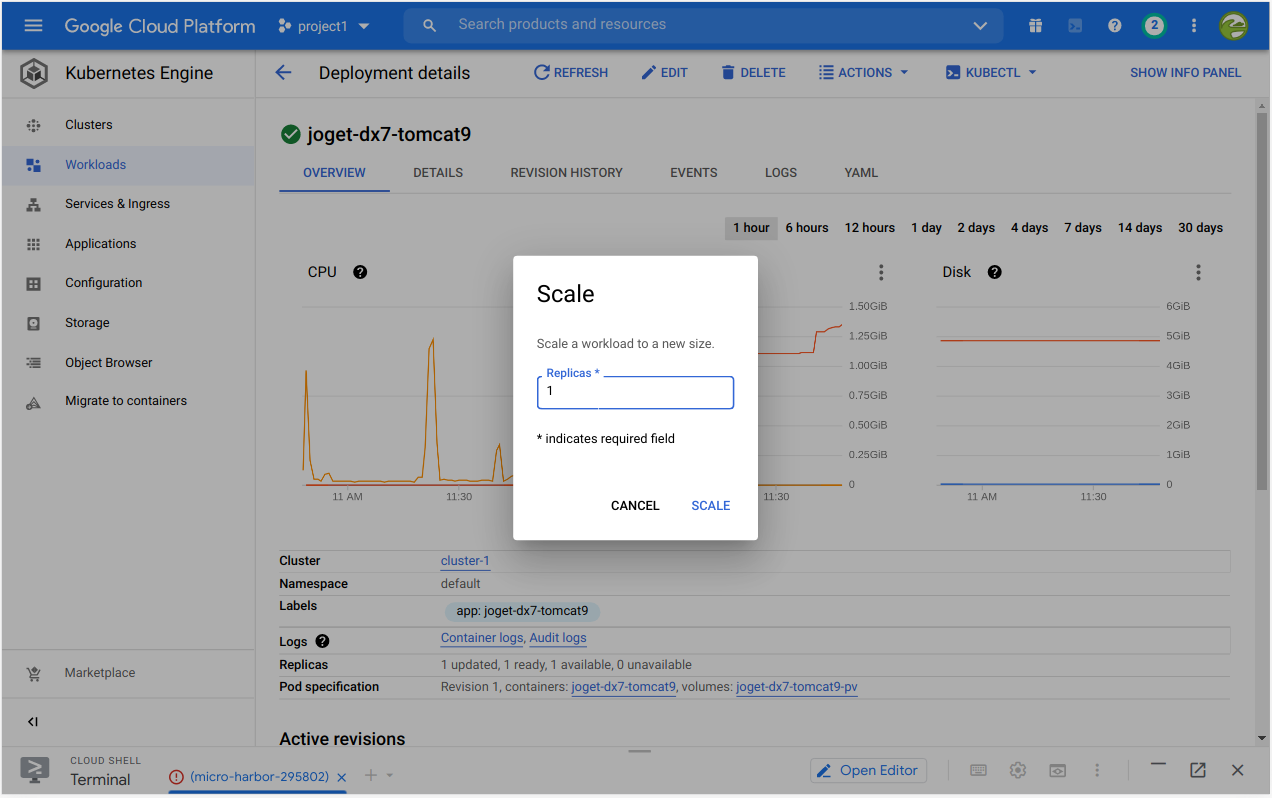Open the main navigation hamburger menu

pyautogui.click(x=33, y=26)
